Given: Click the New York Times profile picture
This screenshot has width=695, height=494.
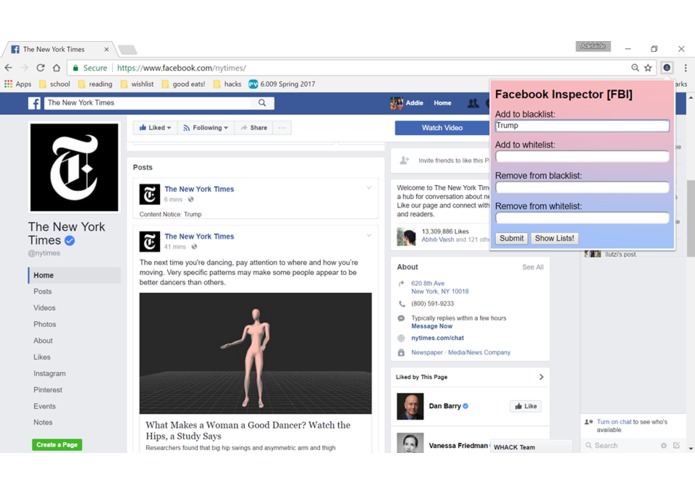Looking at the screenshot, I should [74, 167].
